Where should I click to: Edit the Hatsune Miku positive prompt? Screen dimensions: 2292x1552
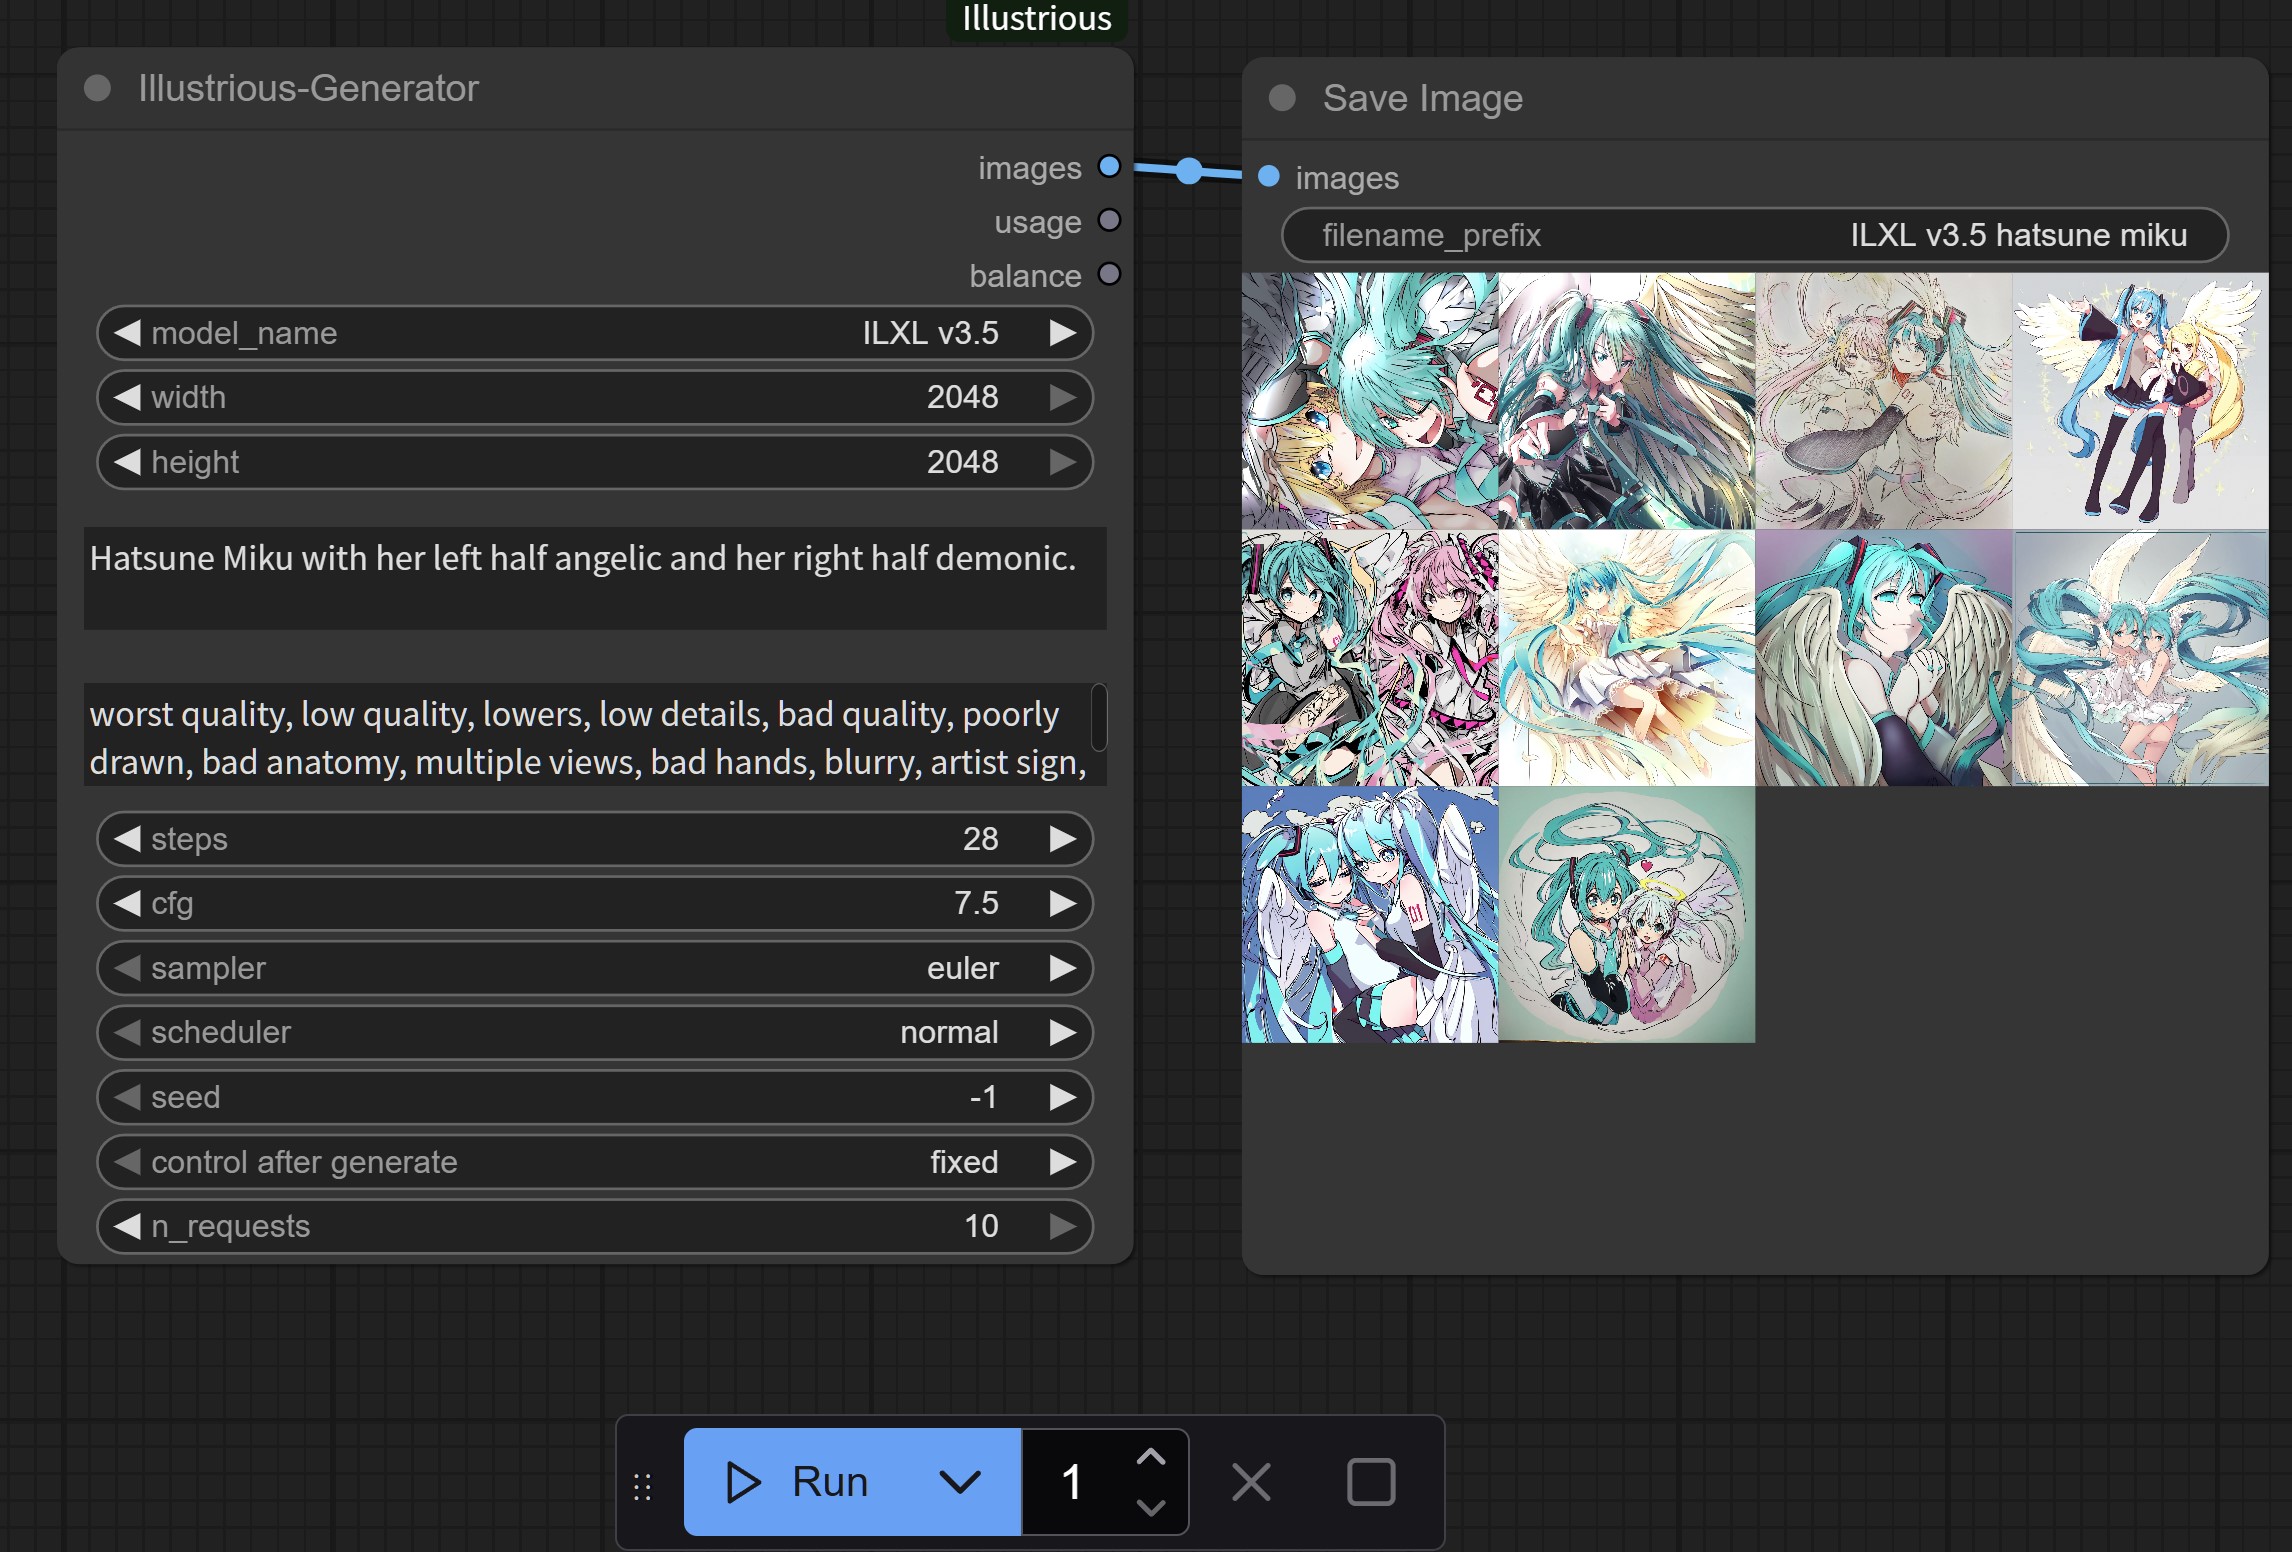(595, 578)
